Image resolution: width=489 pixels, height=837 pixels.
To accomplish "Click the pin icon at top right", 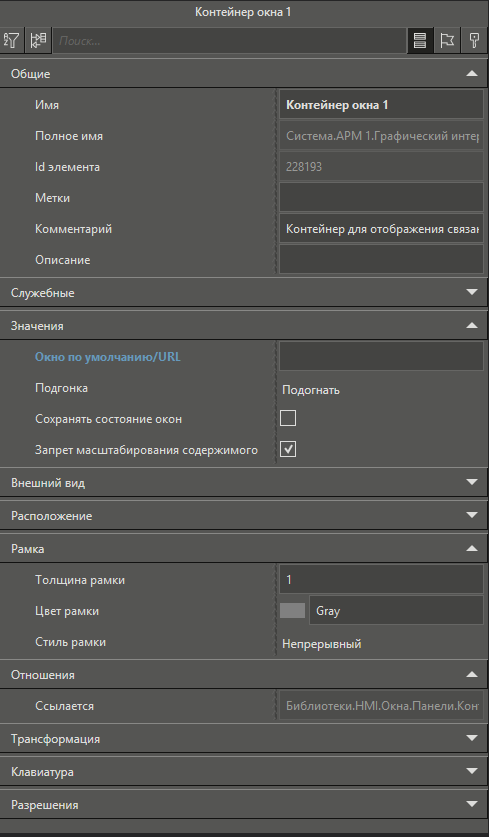I will pos(474,41).
